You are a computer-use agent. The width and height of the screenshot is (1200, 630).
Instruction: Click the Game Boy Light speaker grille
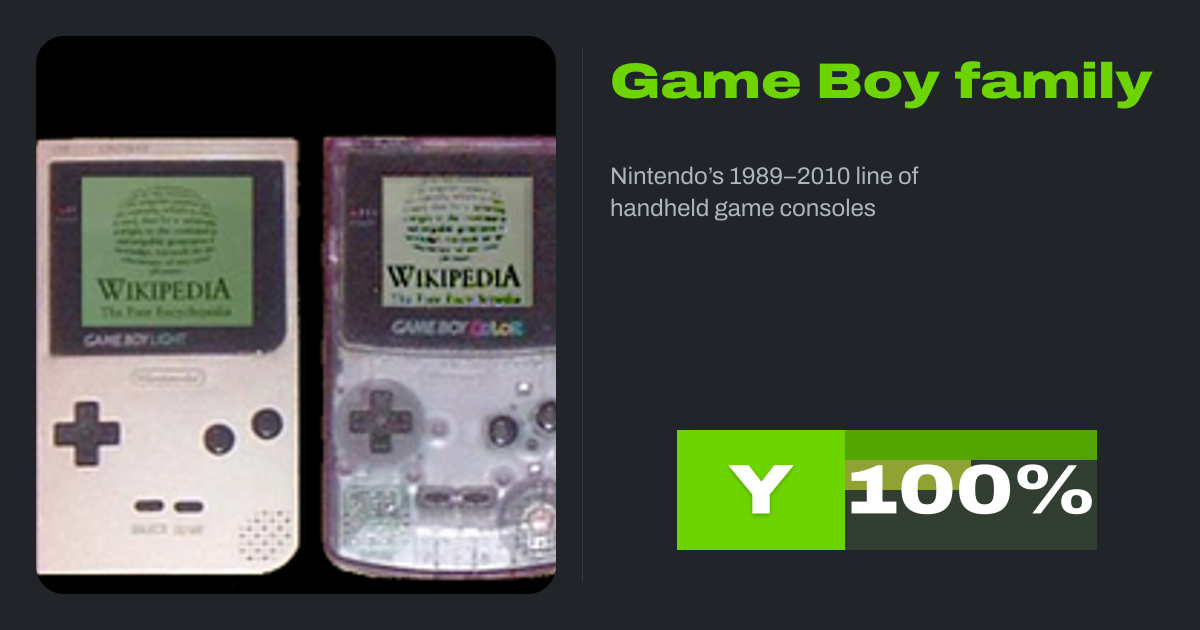tap(265, 534)
